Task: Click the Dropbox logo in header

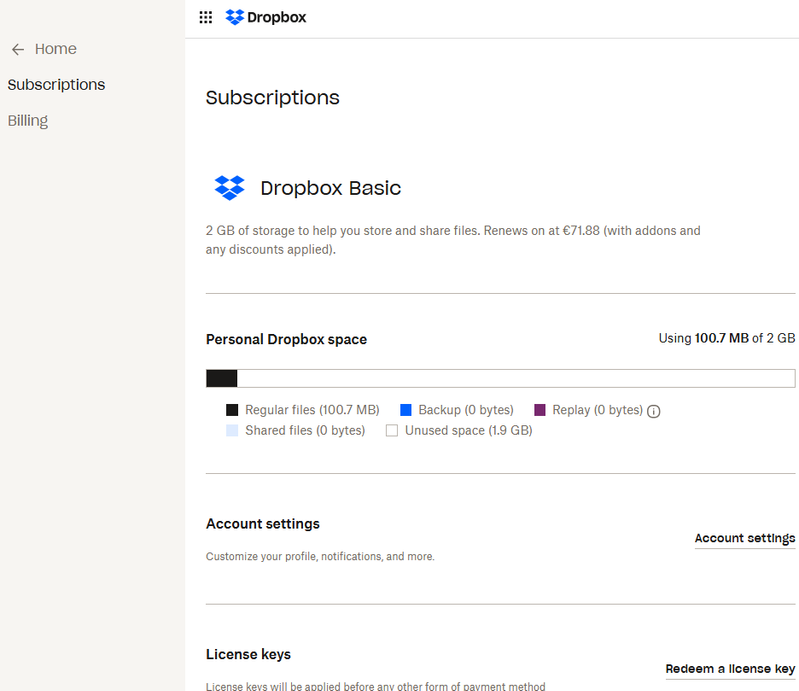Action: tap(266, 17)
